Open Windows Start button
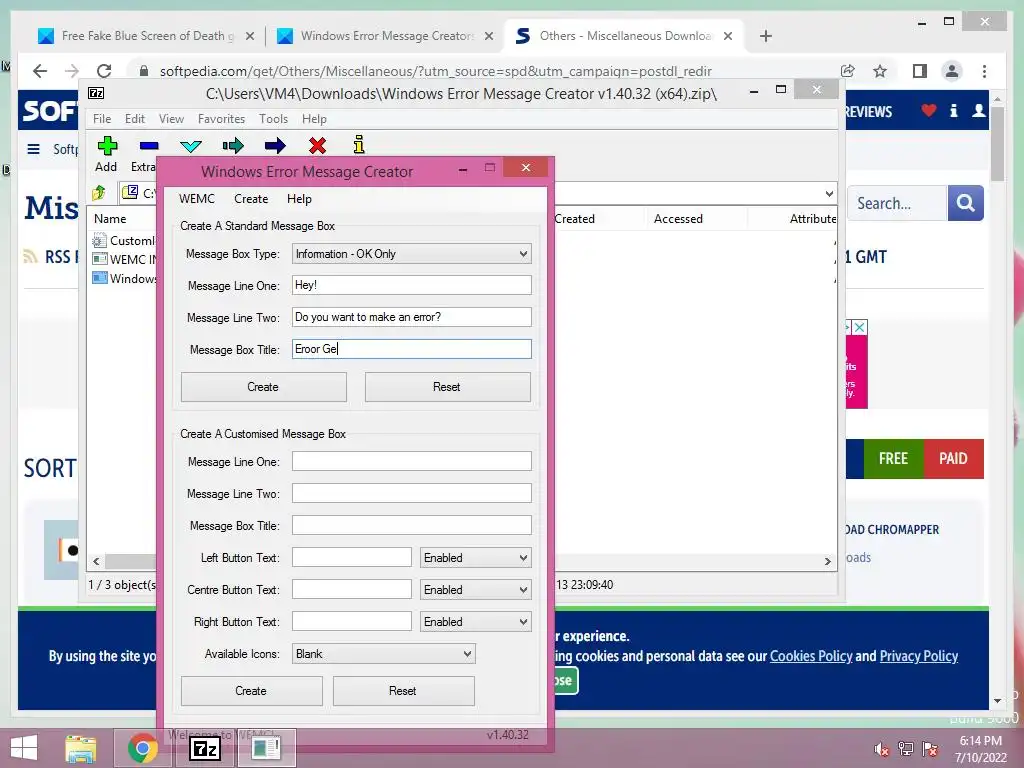The image size is (1024, 768). 25,748
